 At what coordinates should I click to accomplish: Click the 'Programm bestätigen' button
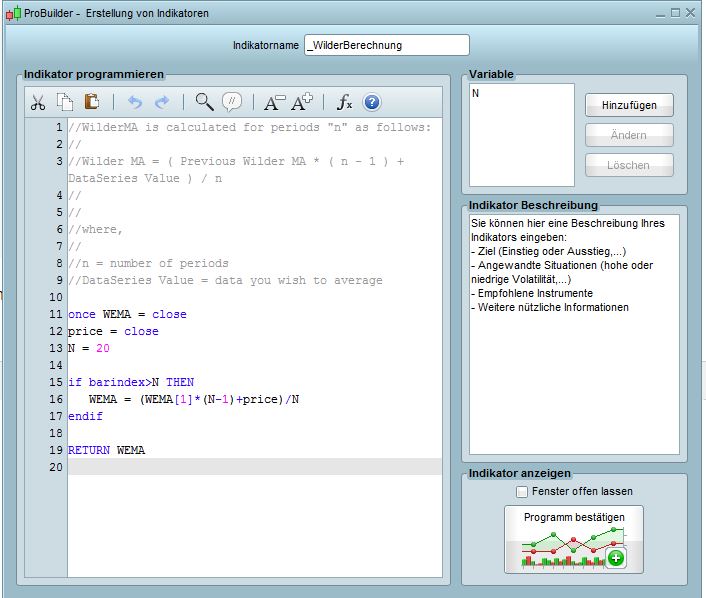coord(574,539)
